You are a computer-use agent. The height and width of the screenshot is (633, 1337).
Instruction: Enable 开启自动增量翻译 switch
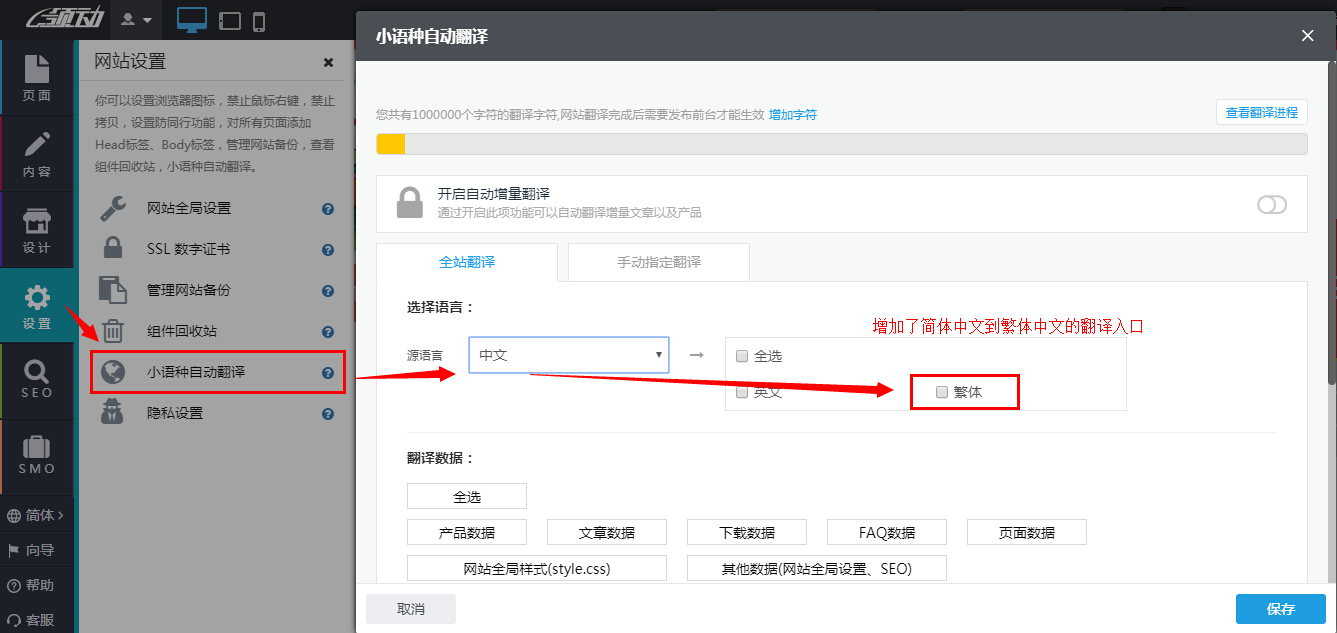point(1272,204)
